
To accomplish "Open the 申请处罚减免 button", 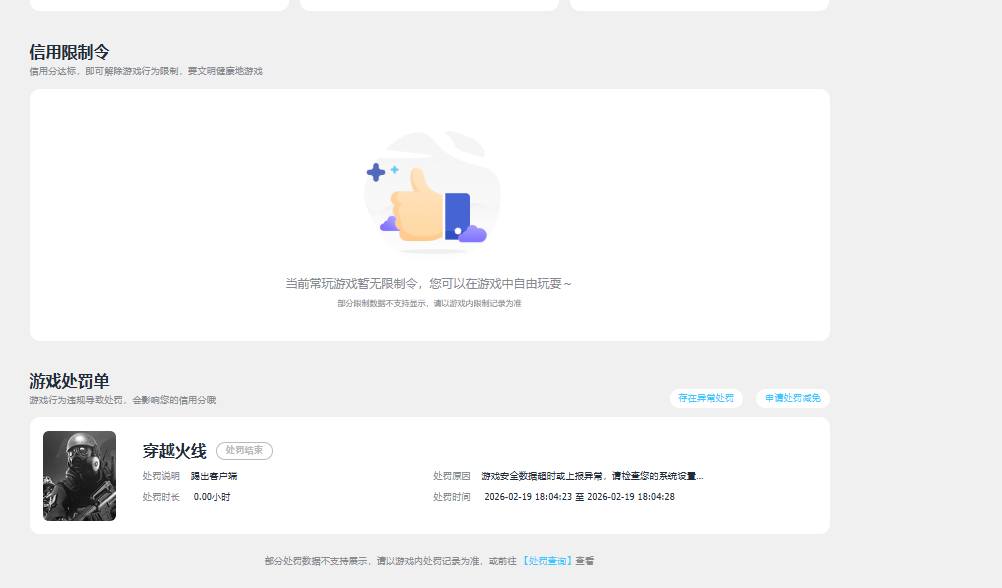I will coord(793,398).
